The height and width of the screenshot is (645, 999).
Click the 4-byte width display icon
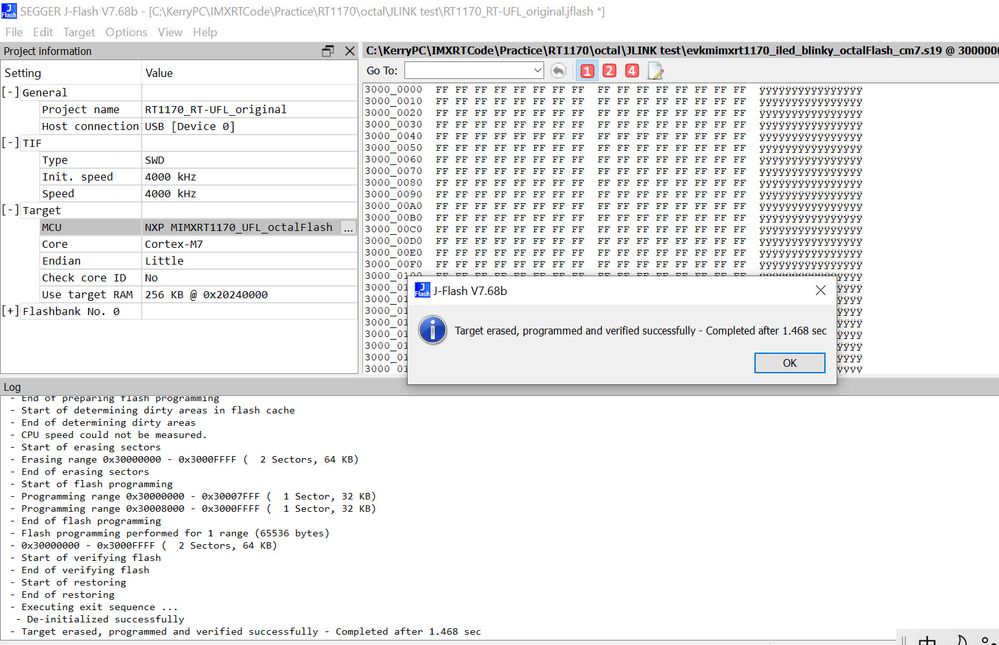[x=631, y=71]
